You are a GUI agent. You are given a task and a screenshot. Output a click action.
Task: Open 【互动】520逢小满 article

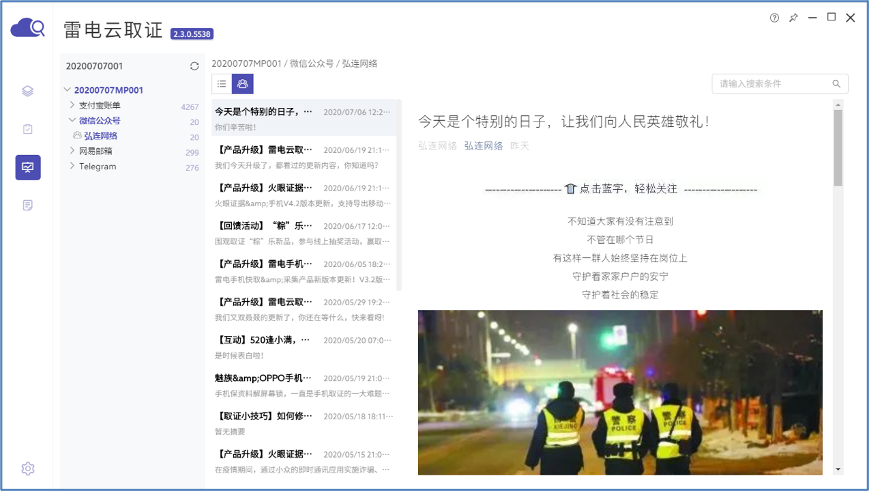coord(304,347)
